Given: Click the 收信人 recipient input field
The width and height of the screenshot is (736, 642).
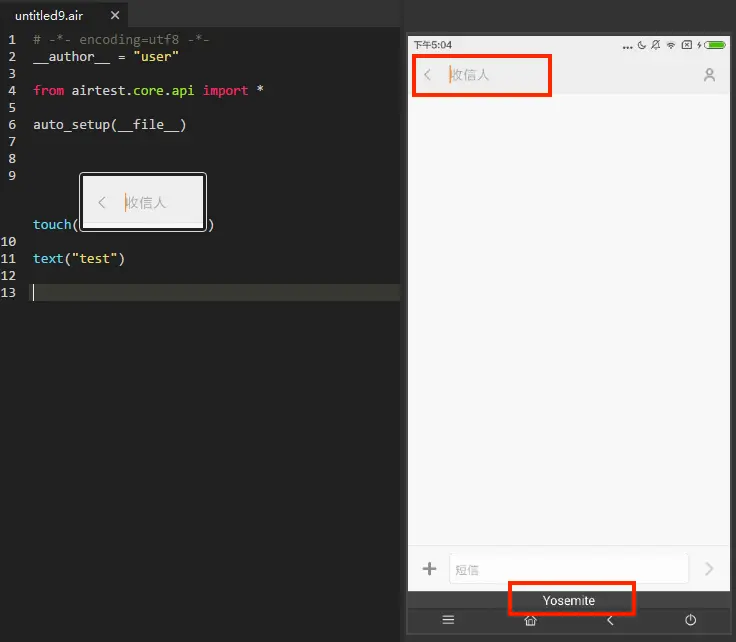Looking at the screenshot, I should point(498,75).
